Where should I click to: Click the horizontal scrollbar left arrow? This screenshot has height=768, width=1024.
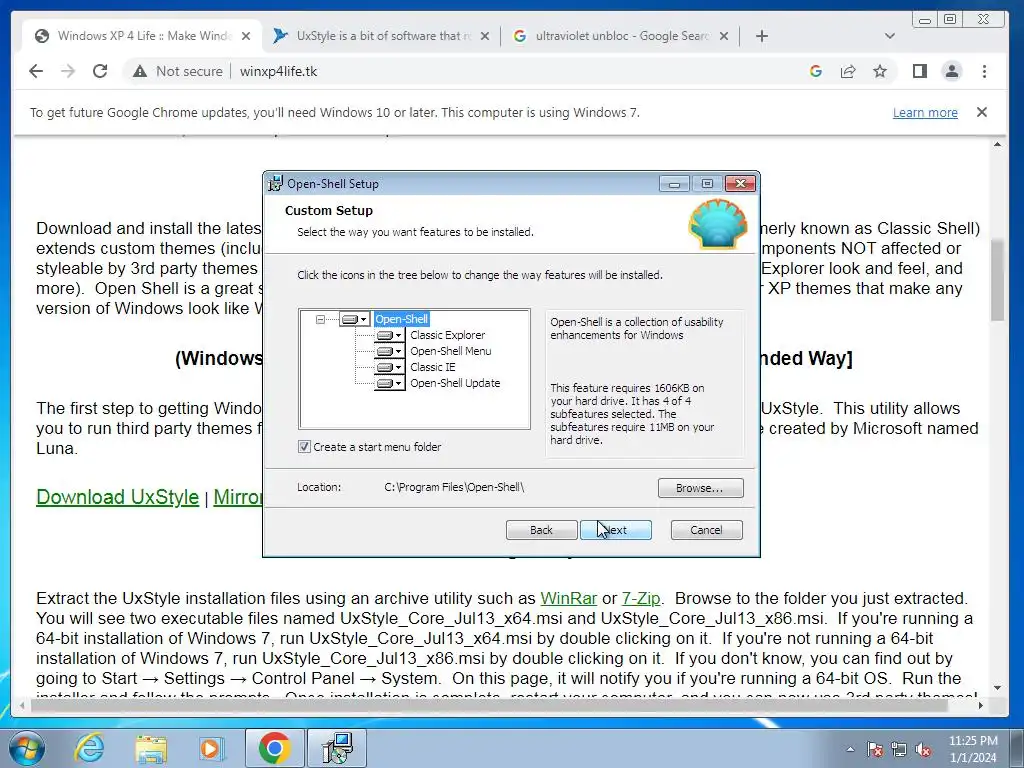[x=23, y=705]
